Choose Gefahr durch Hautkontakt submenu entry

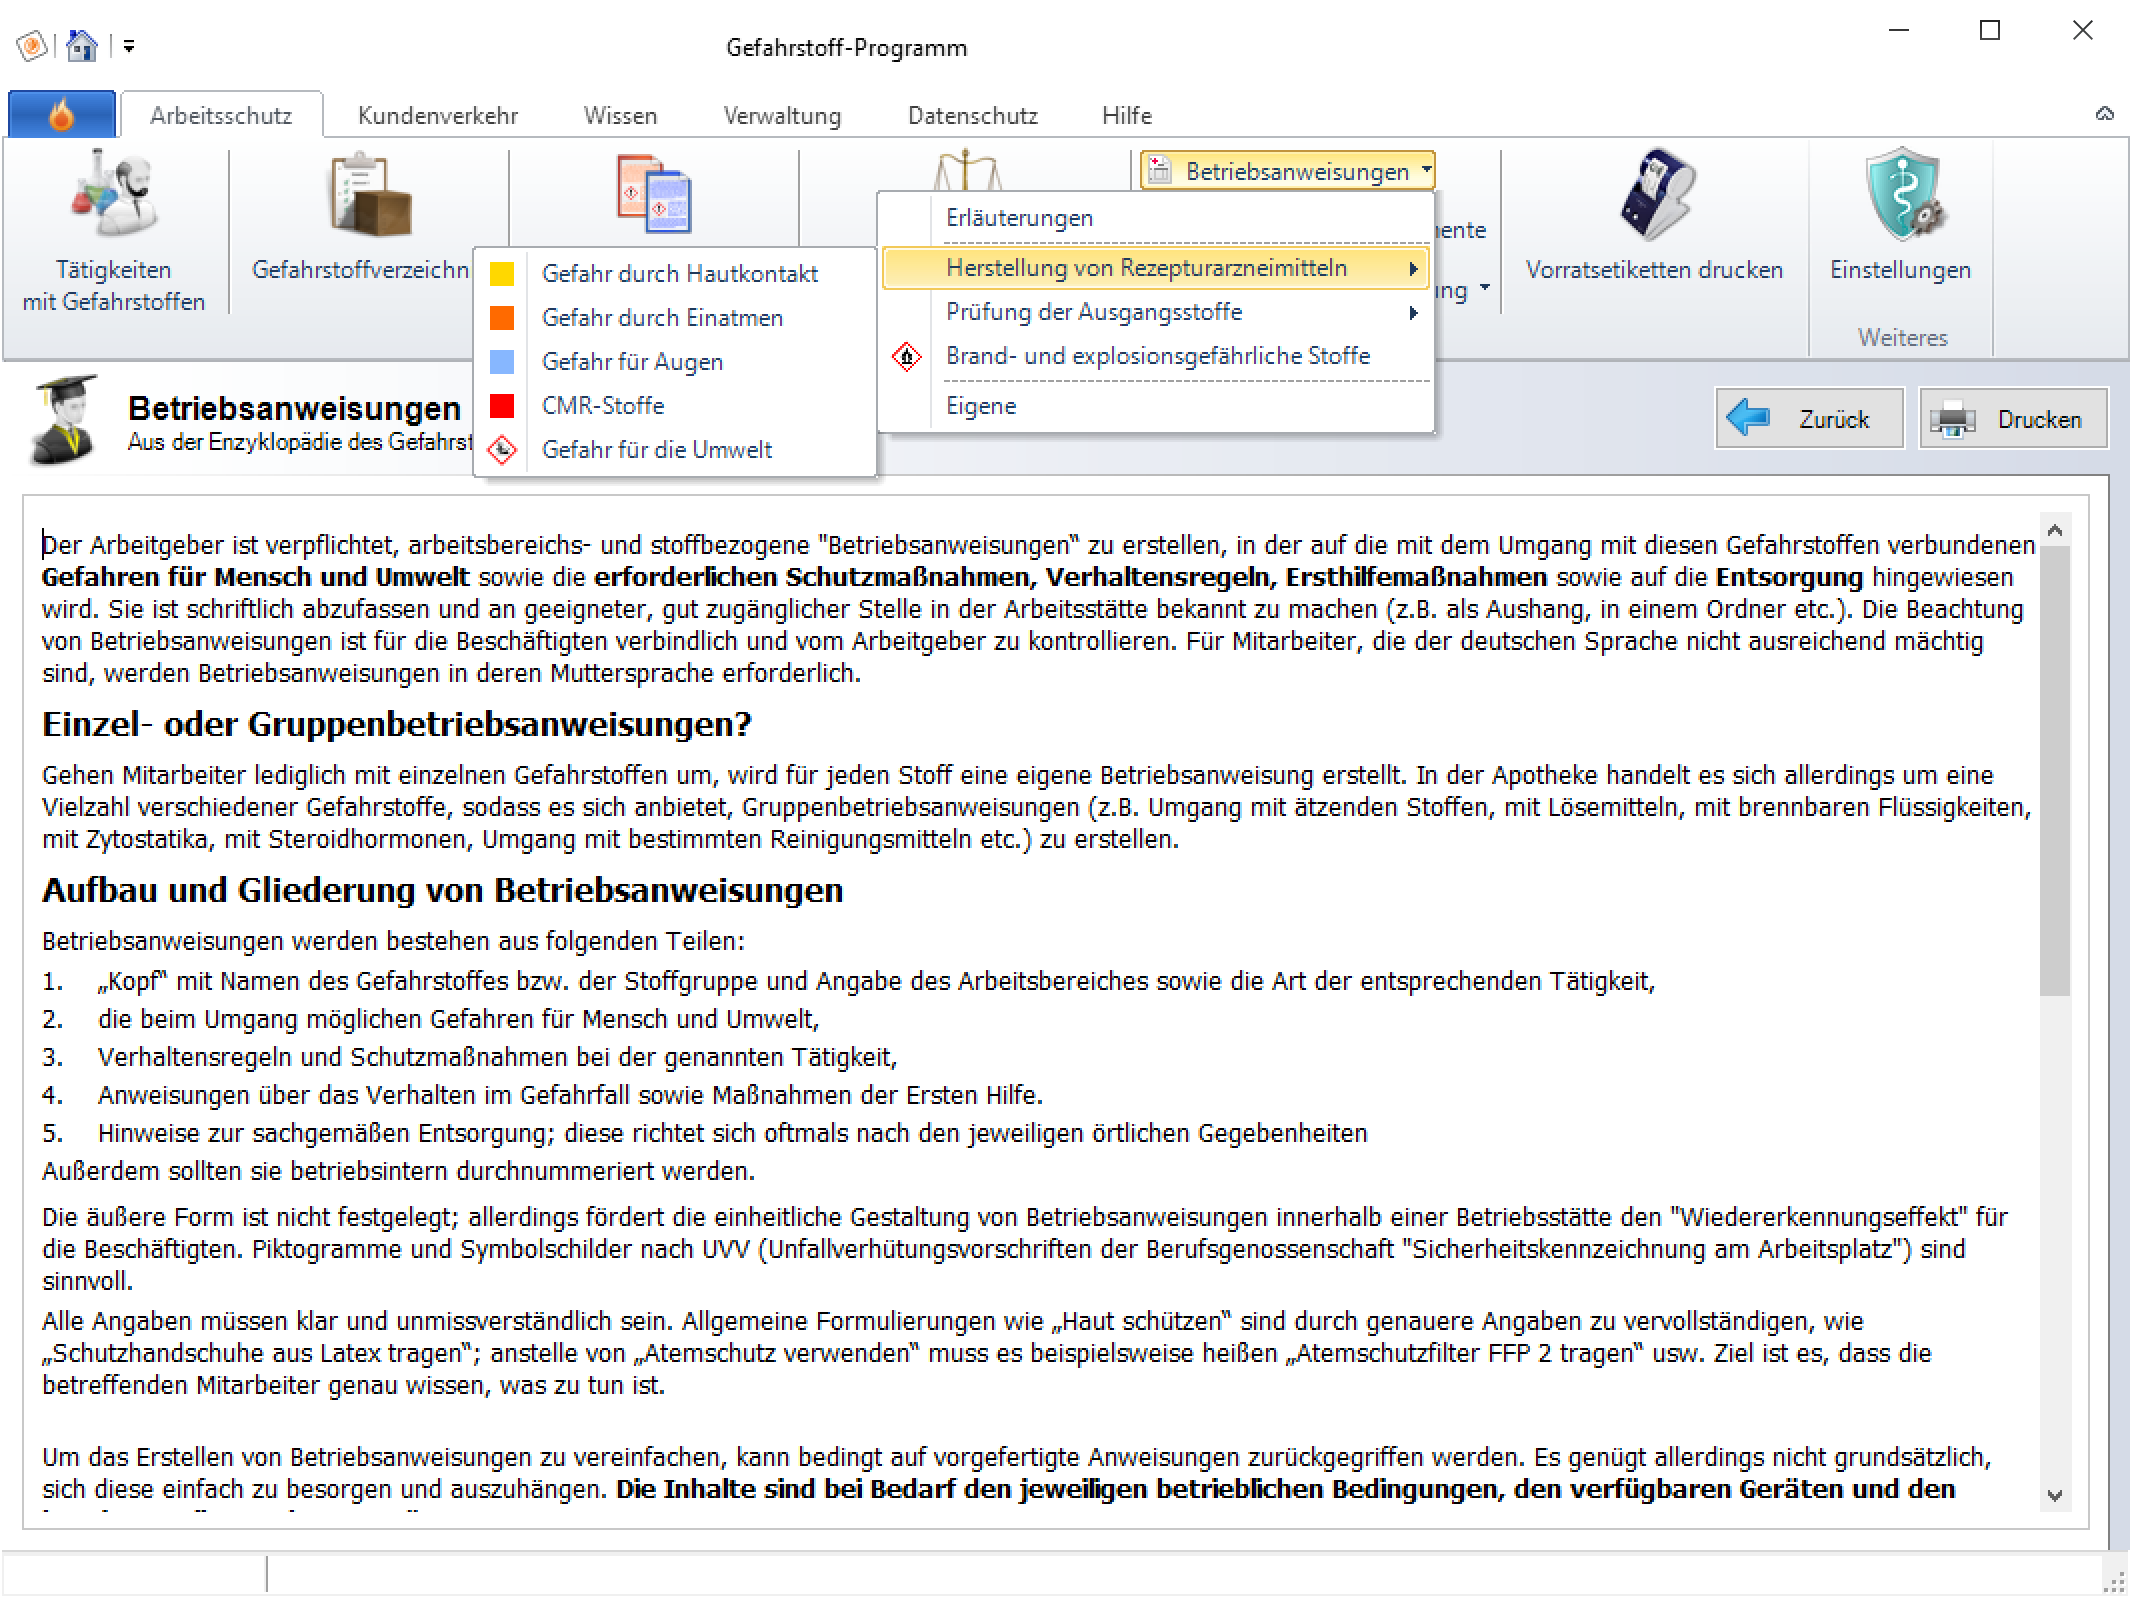(x=675, y=274)
